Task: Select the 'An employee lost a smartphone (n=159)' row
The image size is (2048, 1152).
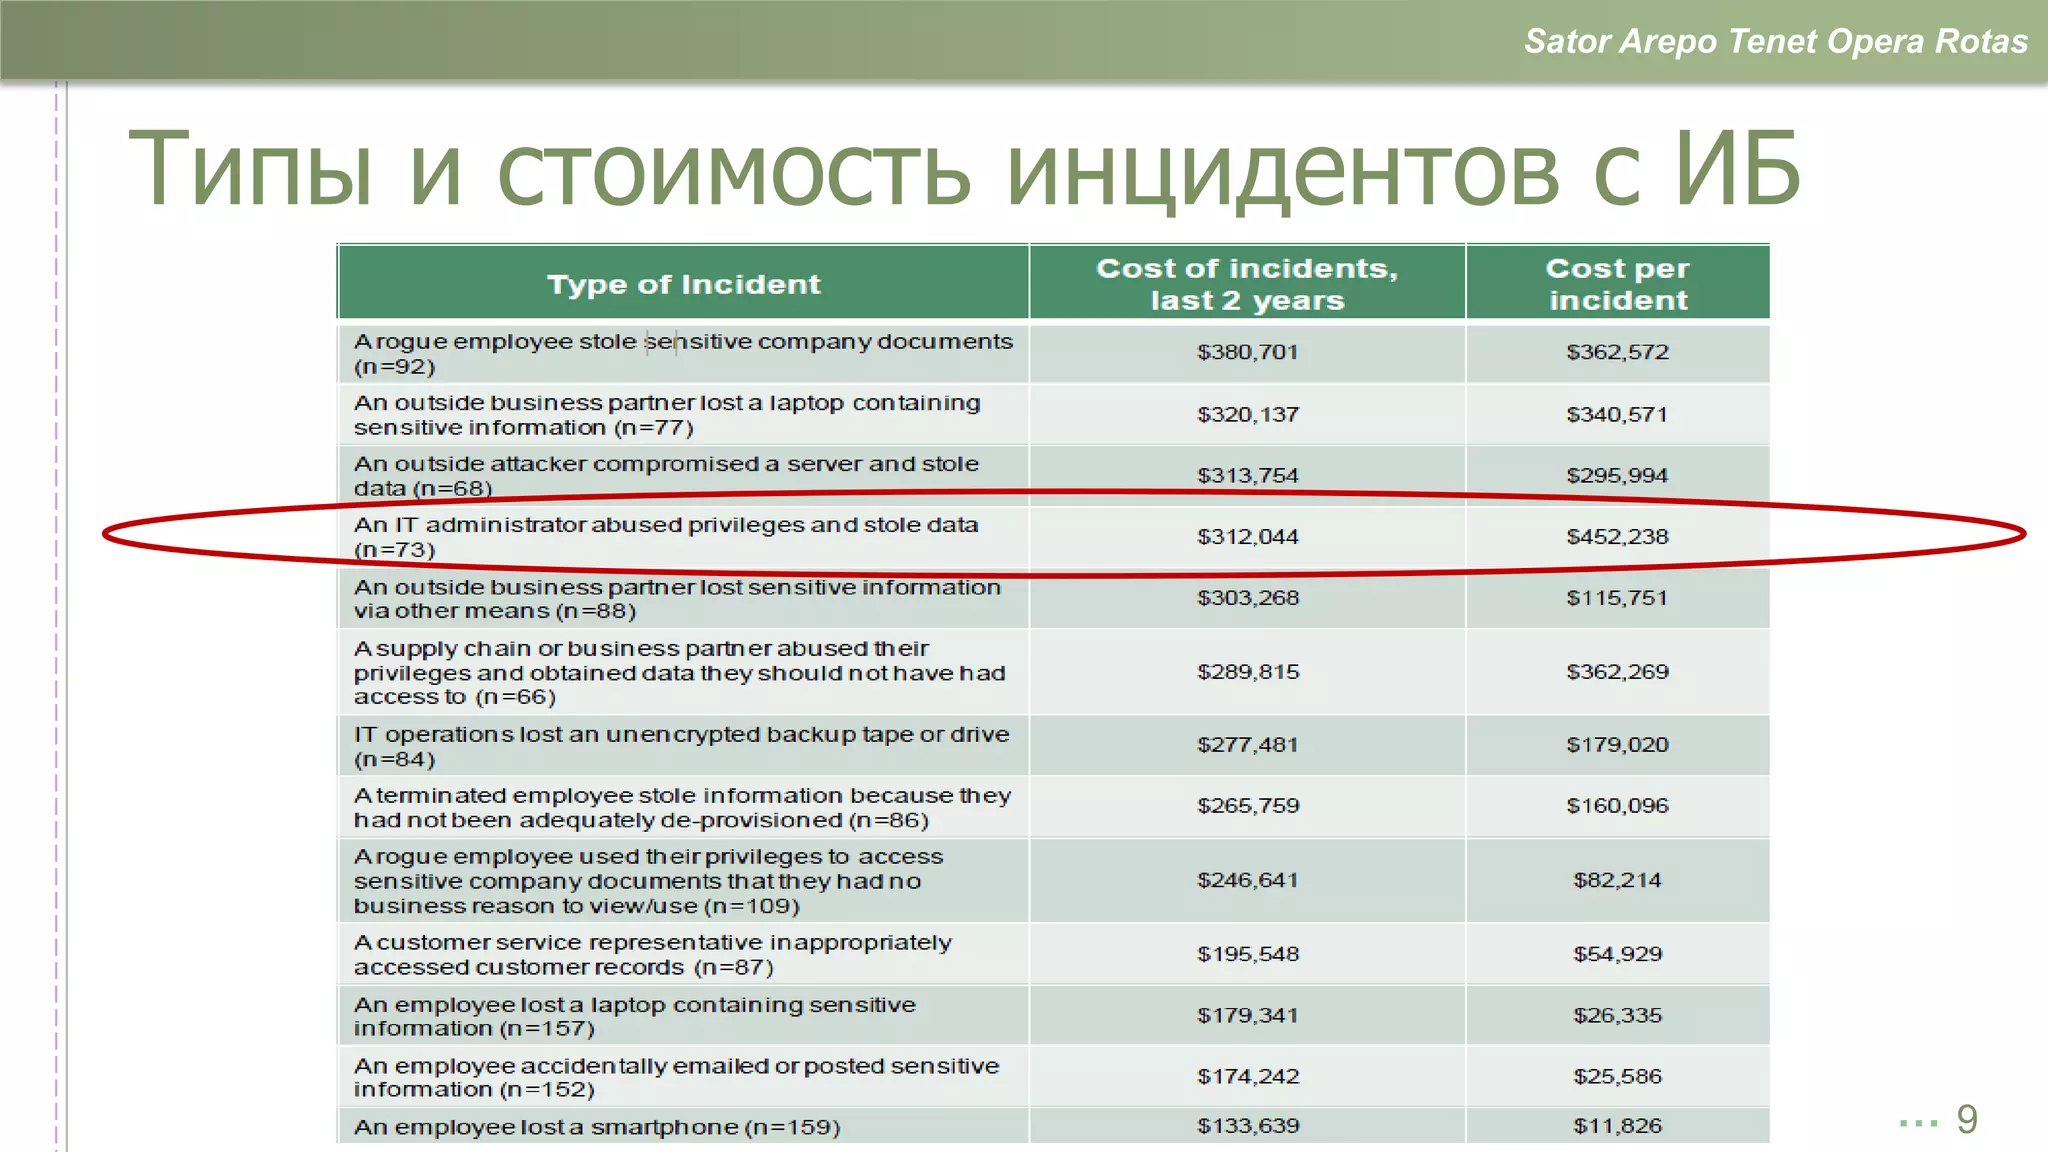Action: coord(597,1127)
